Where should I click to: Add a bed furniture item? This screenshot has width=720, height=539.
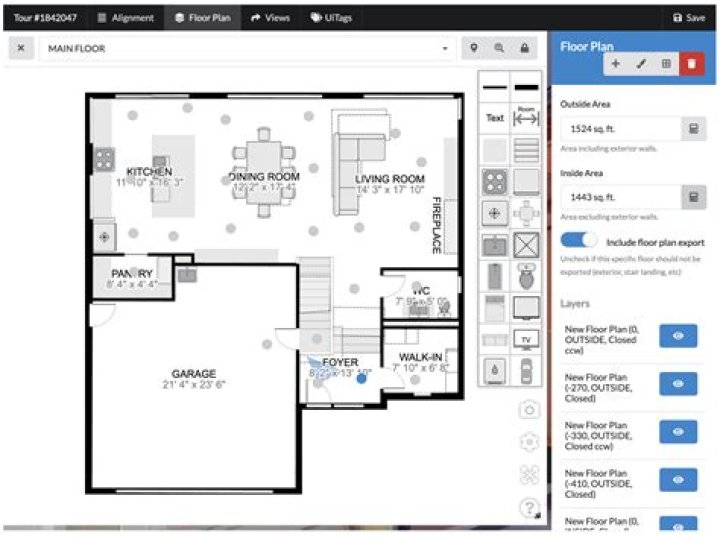pyautogui.click(x=495, y=308)
